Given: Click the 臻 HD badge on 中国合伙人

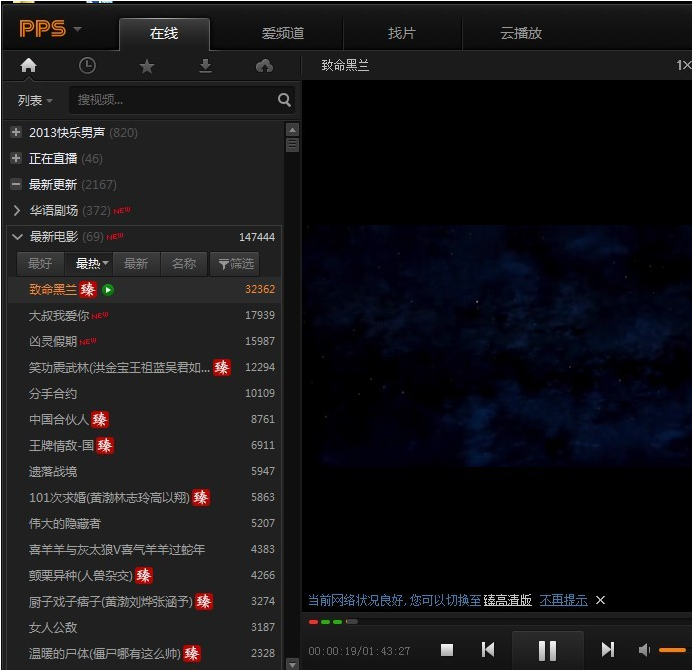Looking at the screenshot, I should coord(100,419).
